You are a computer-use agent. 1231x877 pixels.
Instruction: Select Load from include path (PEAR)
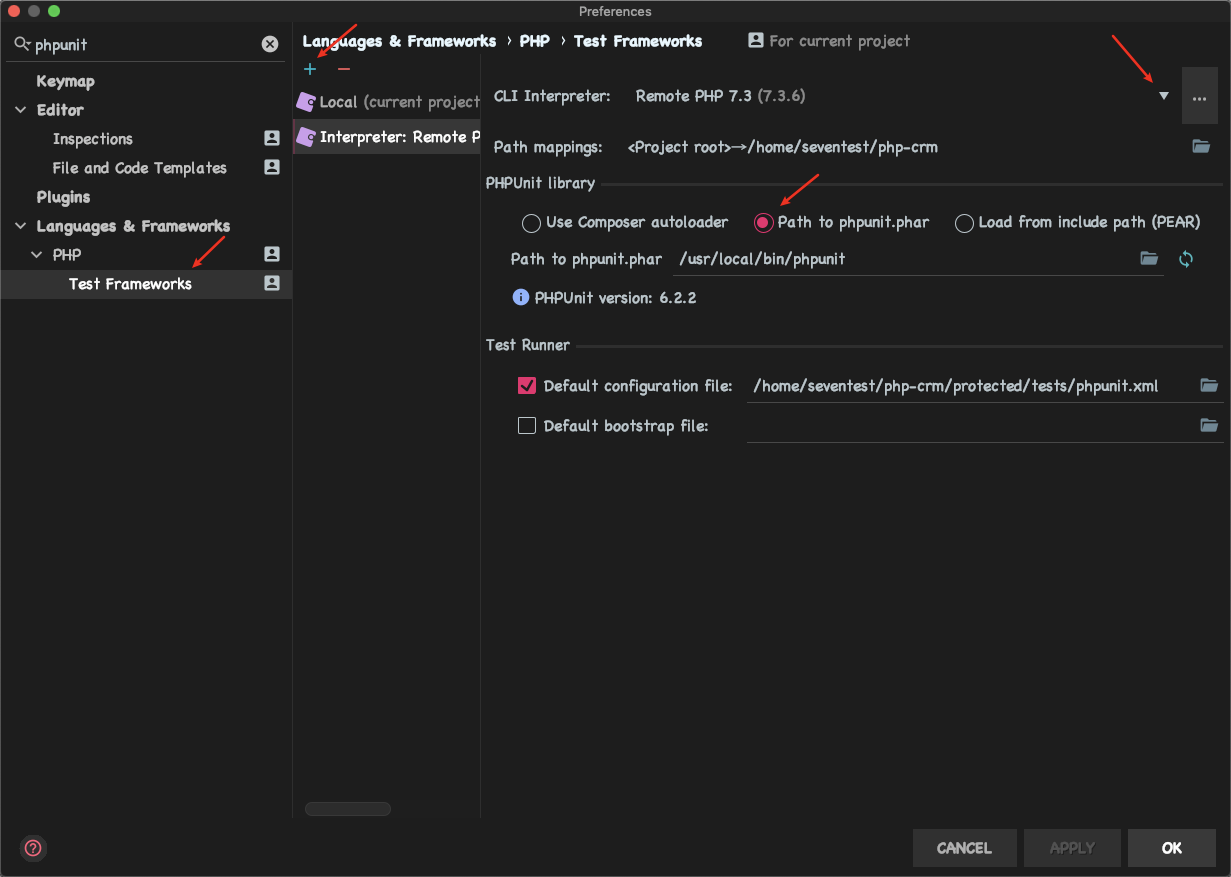coord(964,223)
